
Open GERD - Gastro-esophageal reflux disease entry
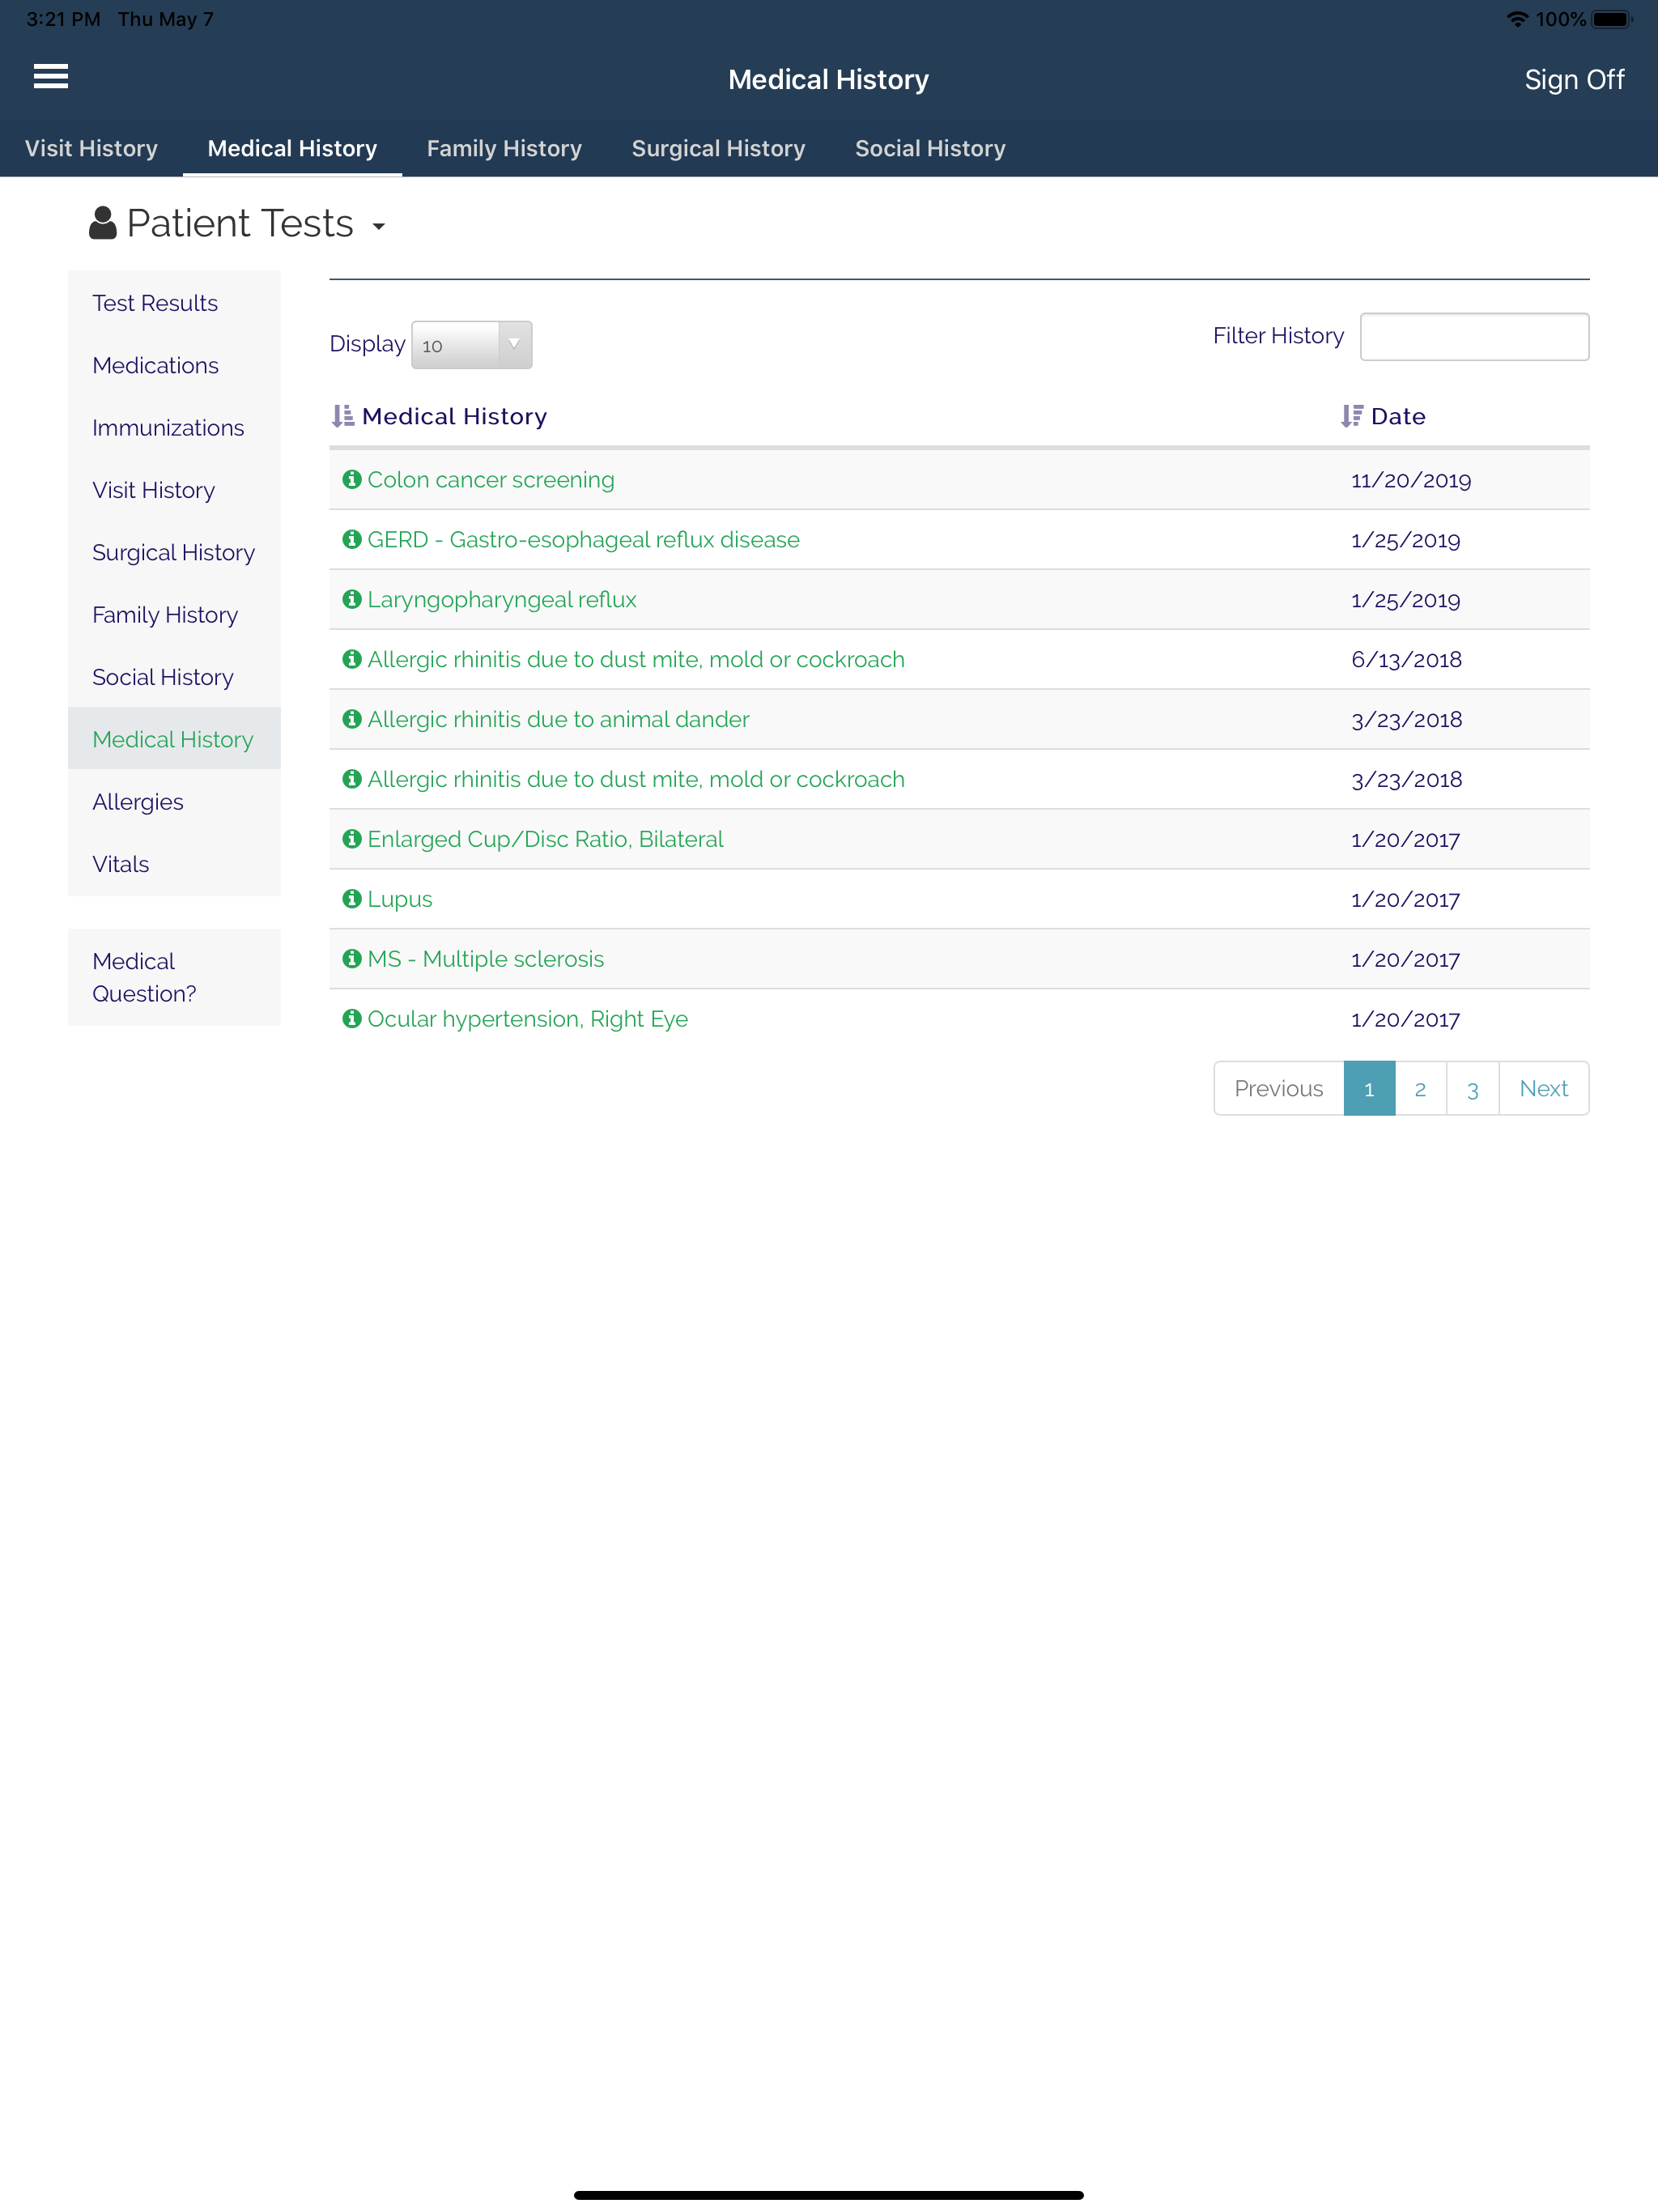pos(583,540)
